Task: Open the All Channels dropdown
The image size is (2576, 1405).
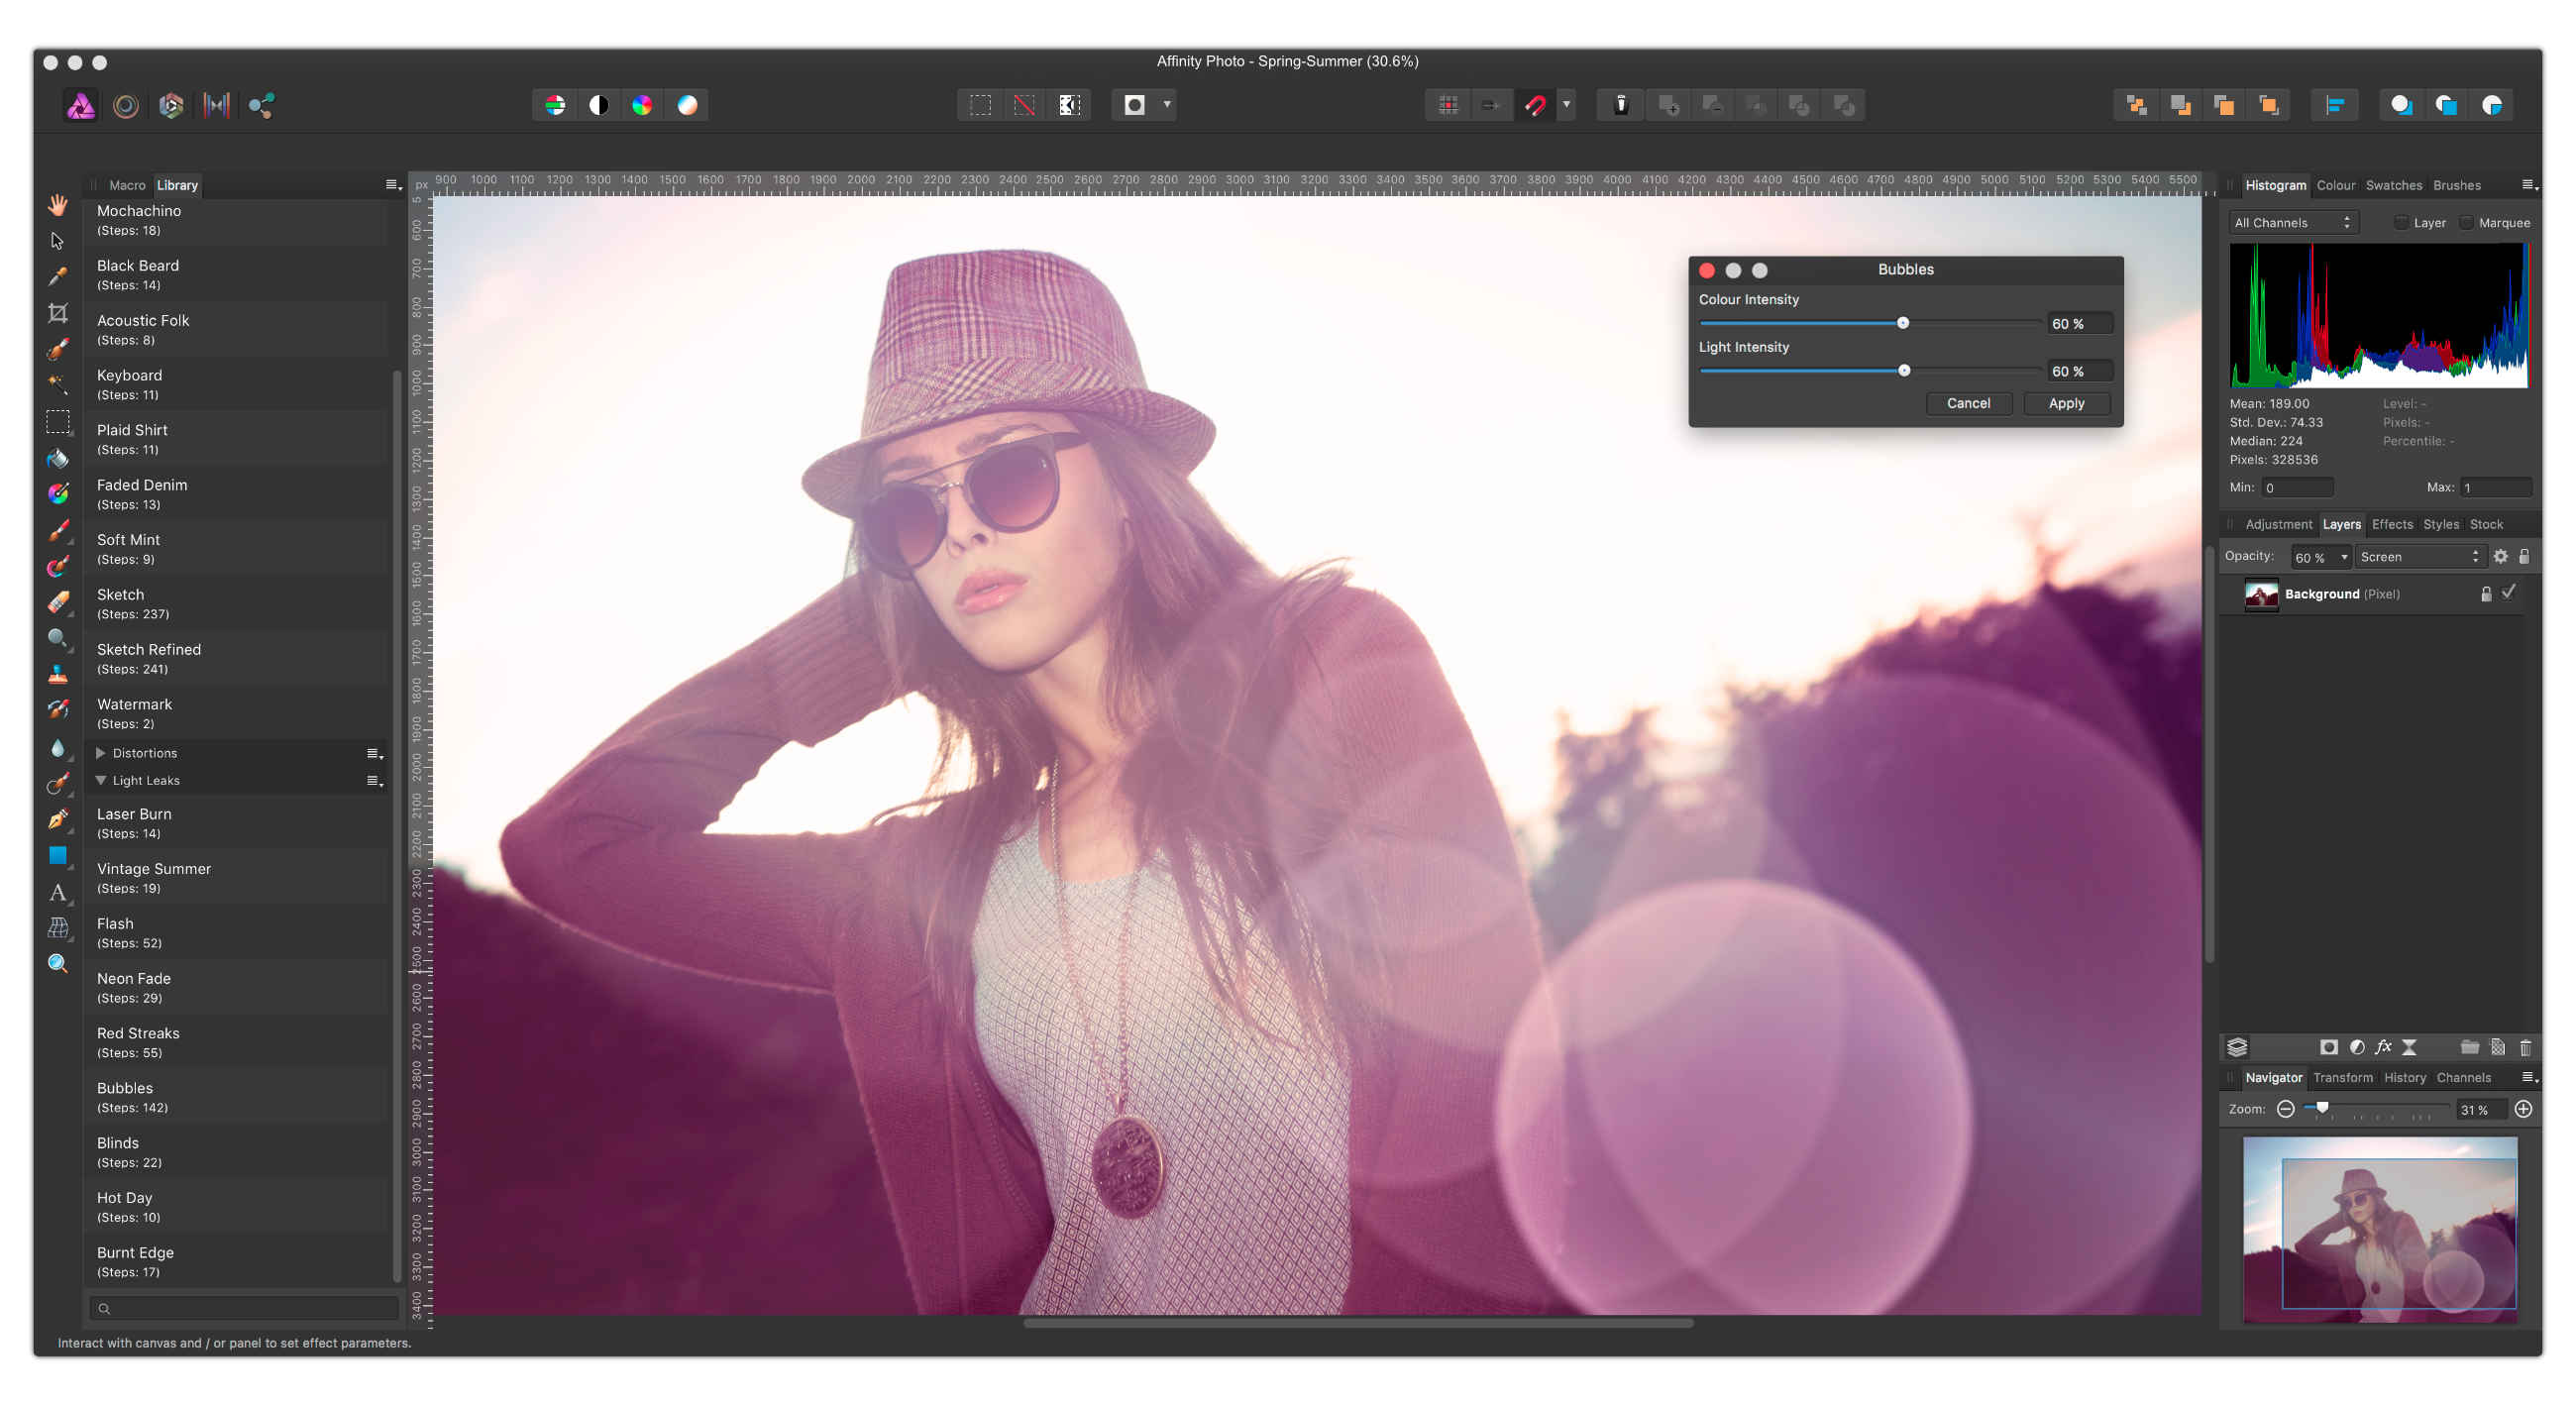Action: coord(2293,223)
